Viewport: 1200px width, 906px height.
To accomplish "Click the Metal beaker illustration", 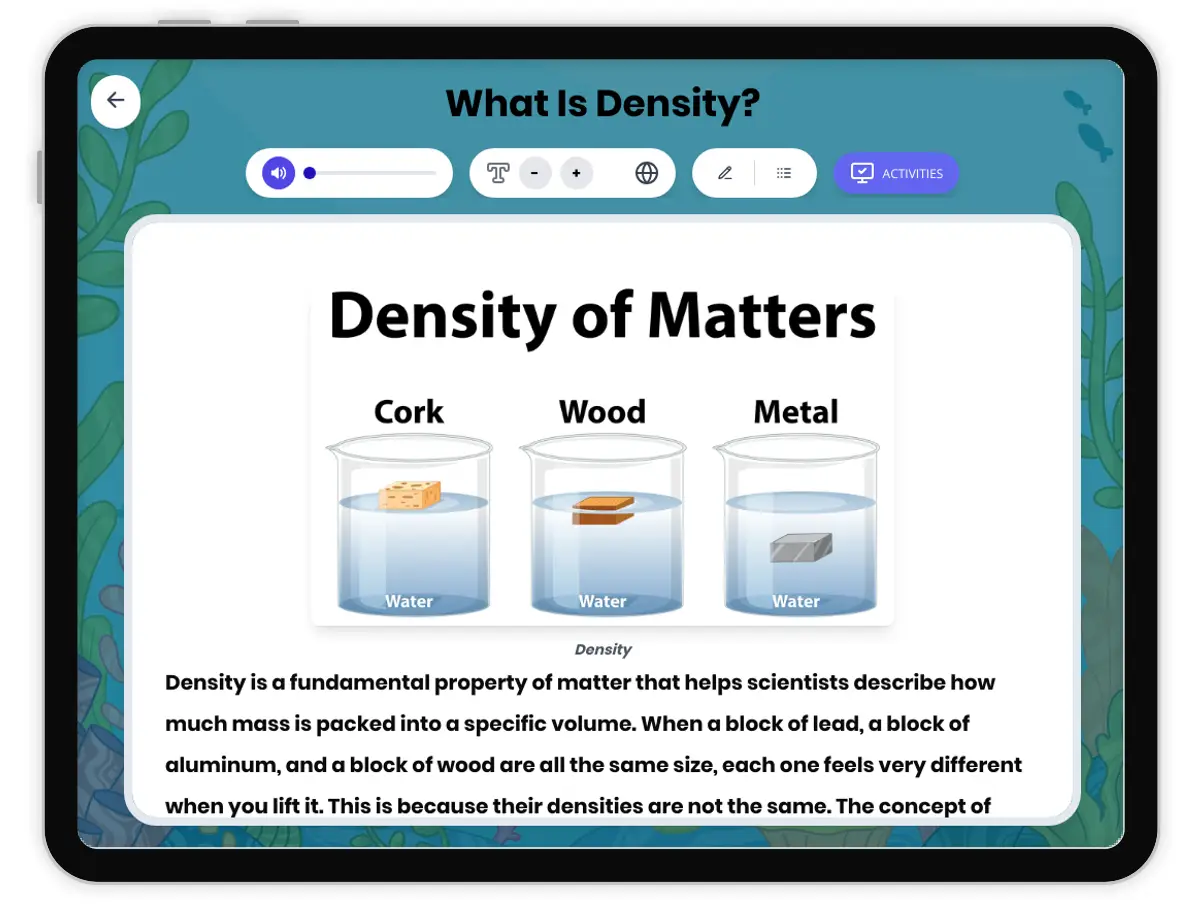I will (x=796, y=525).
